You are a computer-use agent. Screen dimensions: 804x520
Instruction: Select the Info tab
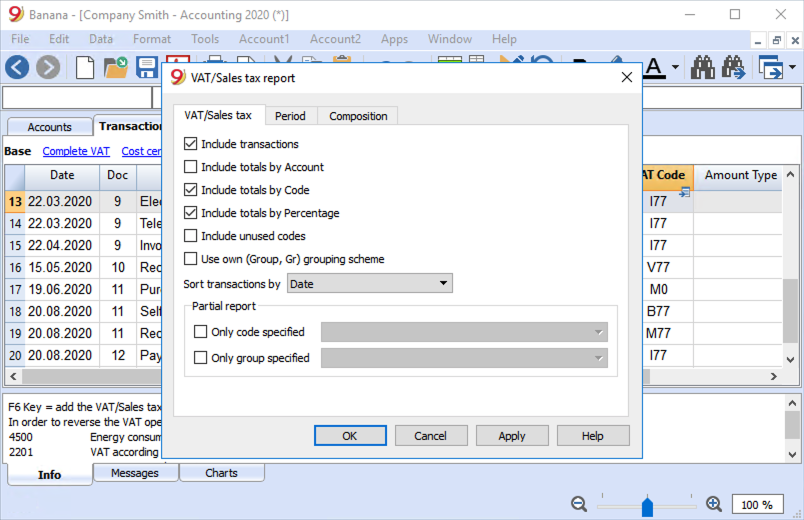tap(50, 474)
